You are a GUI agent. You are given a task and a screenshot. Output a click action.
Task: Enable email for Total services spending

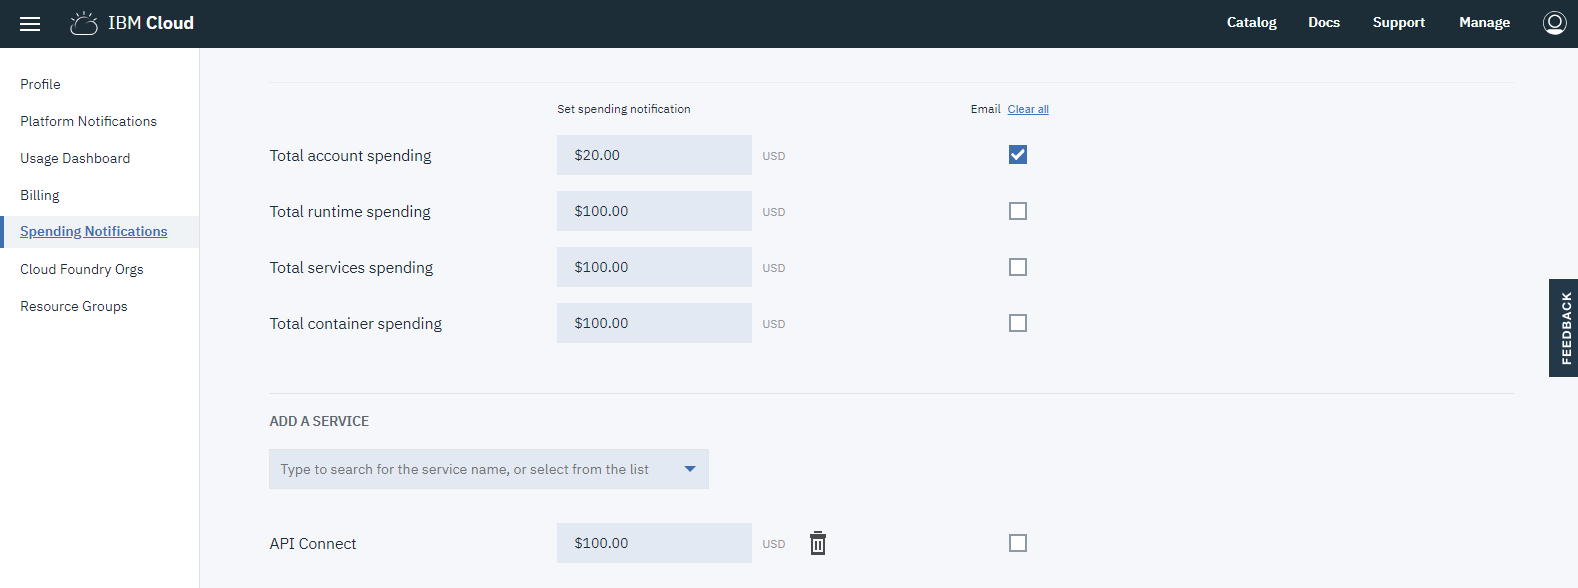[1018, 267]
